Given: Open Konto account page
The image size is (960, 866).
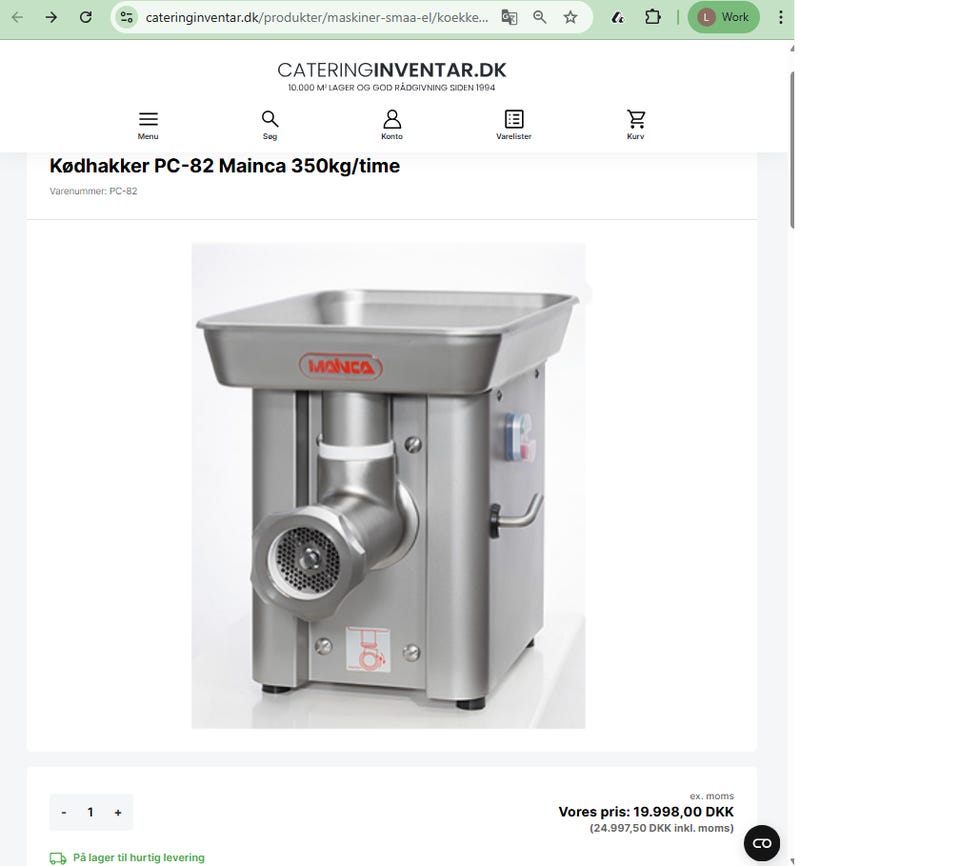Looking at the screenshot, I should (x=392, y=125).
